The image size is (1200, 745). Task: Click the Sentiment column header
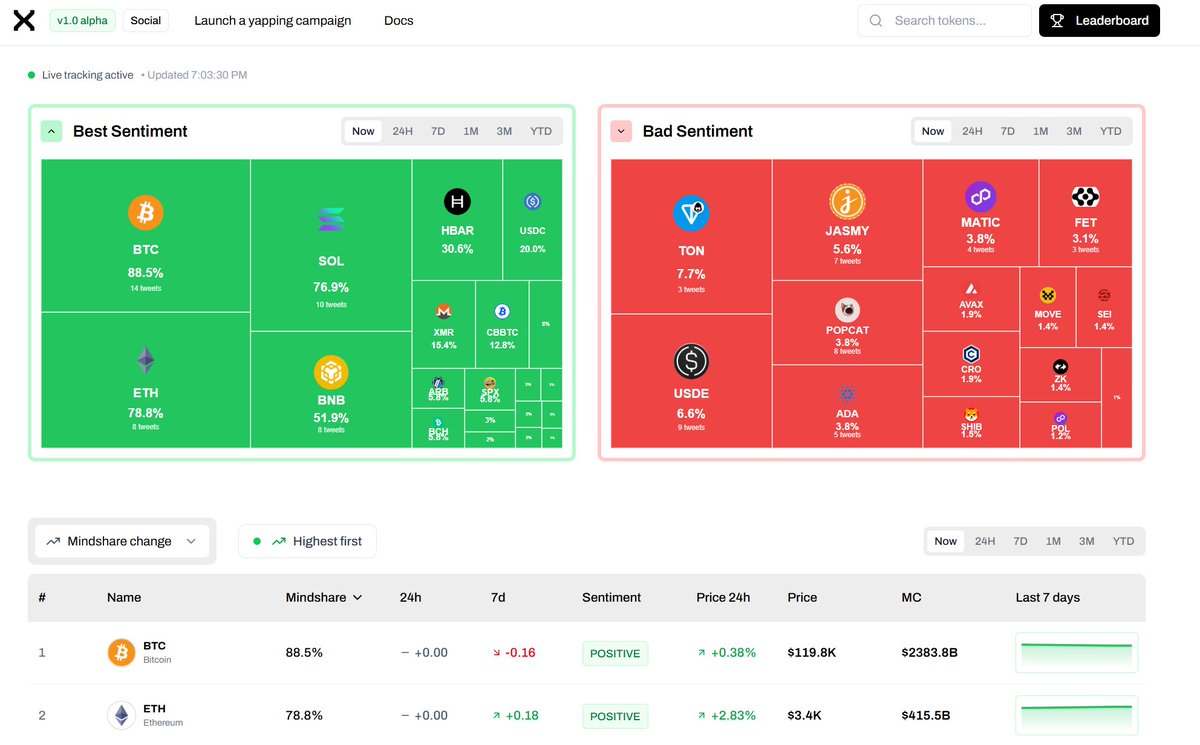[611, 598]
